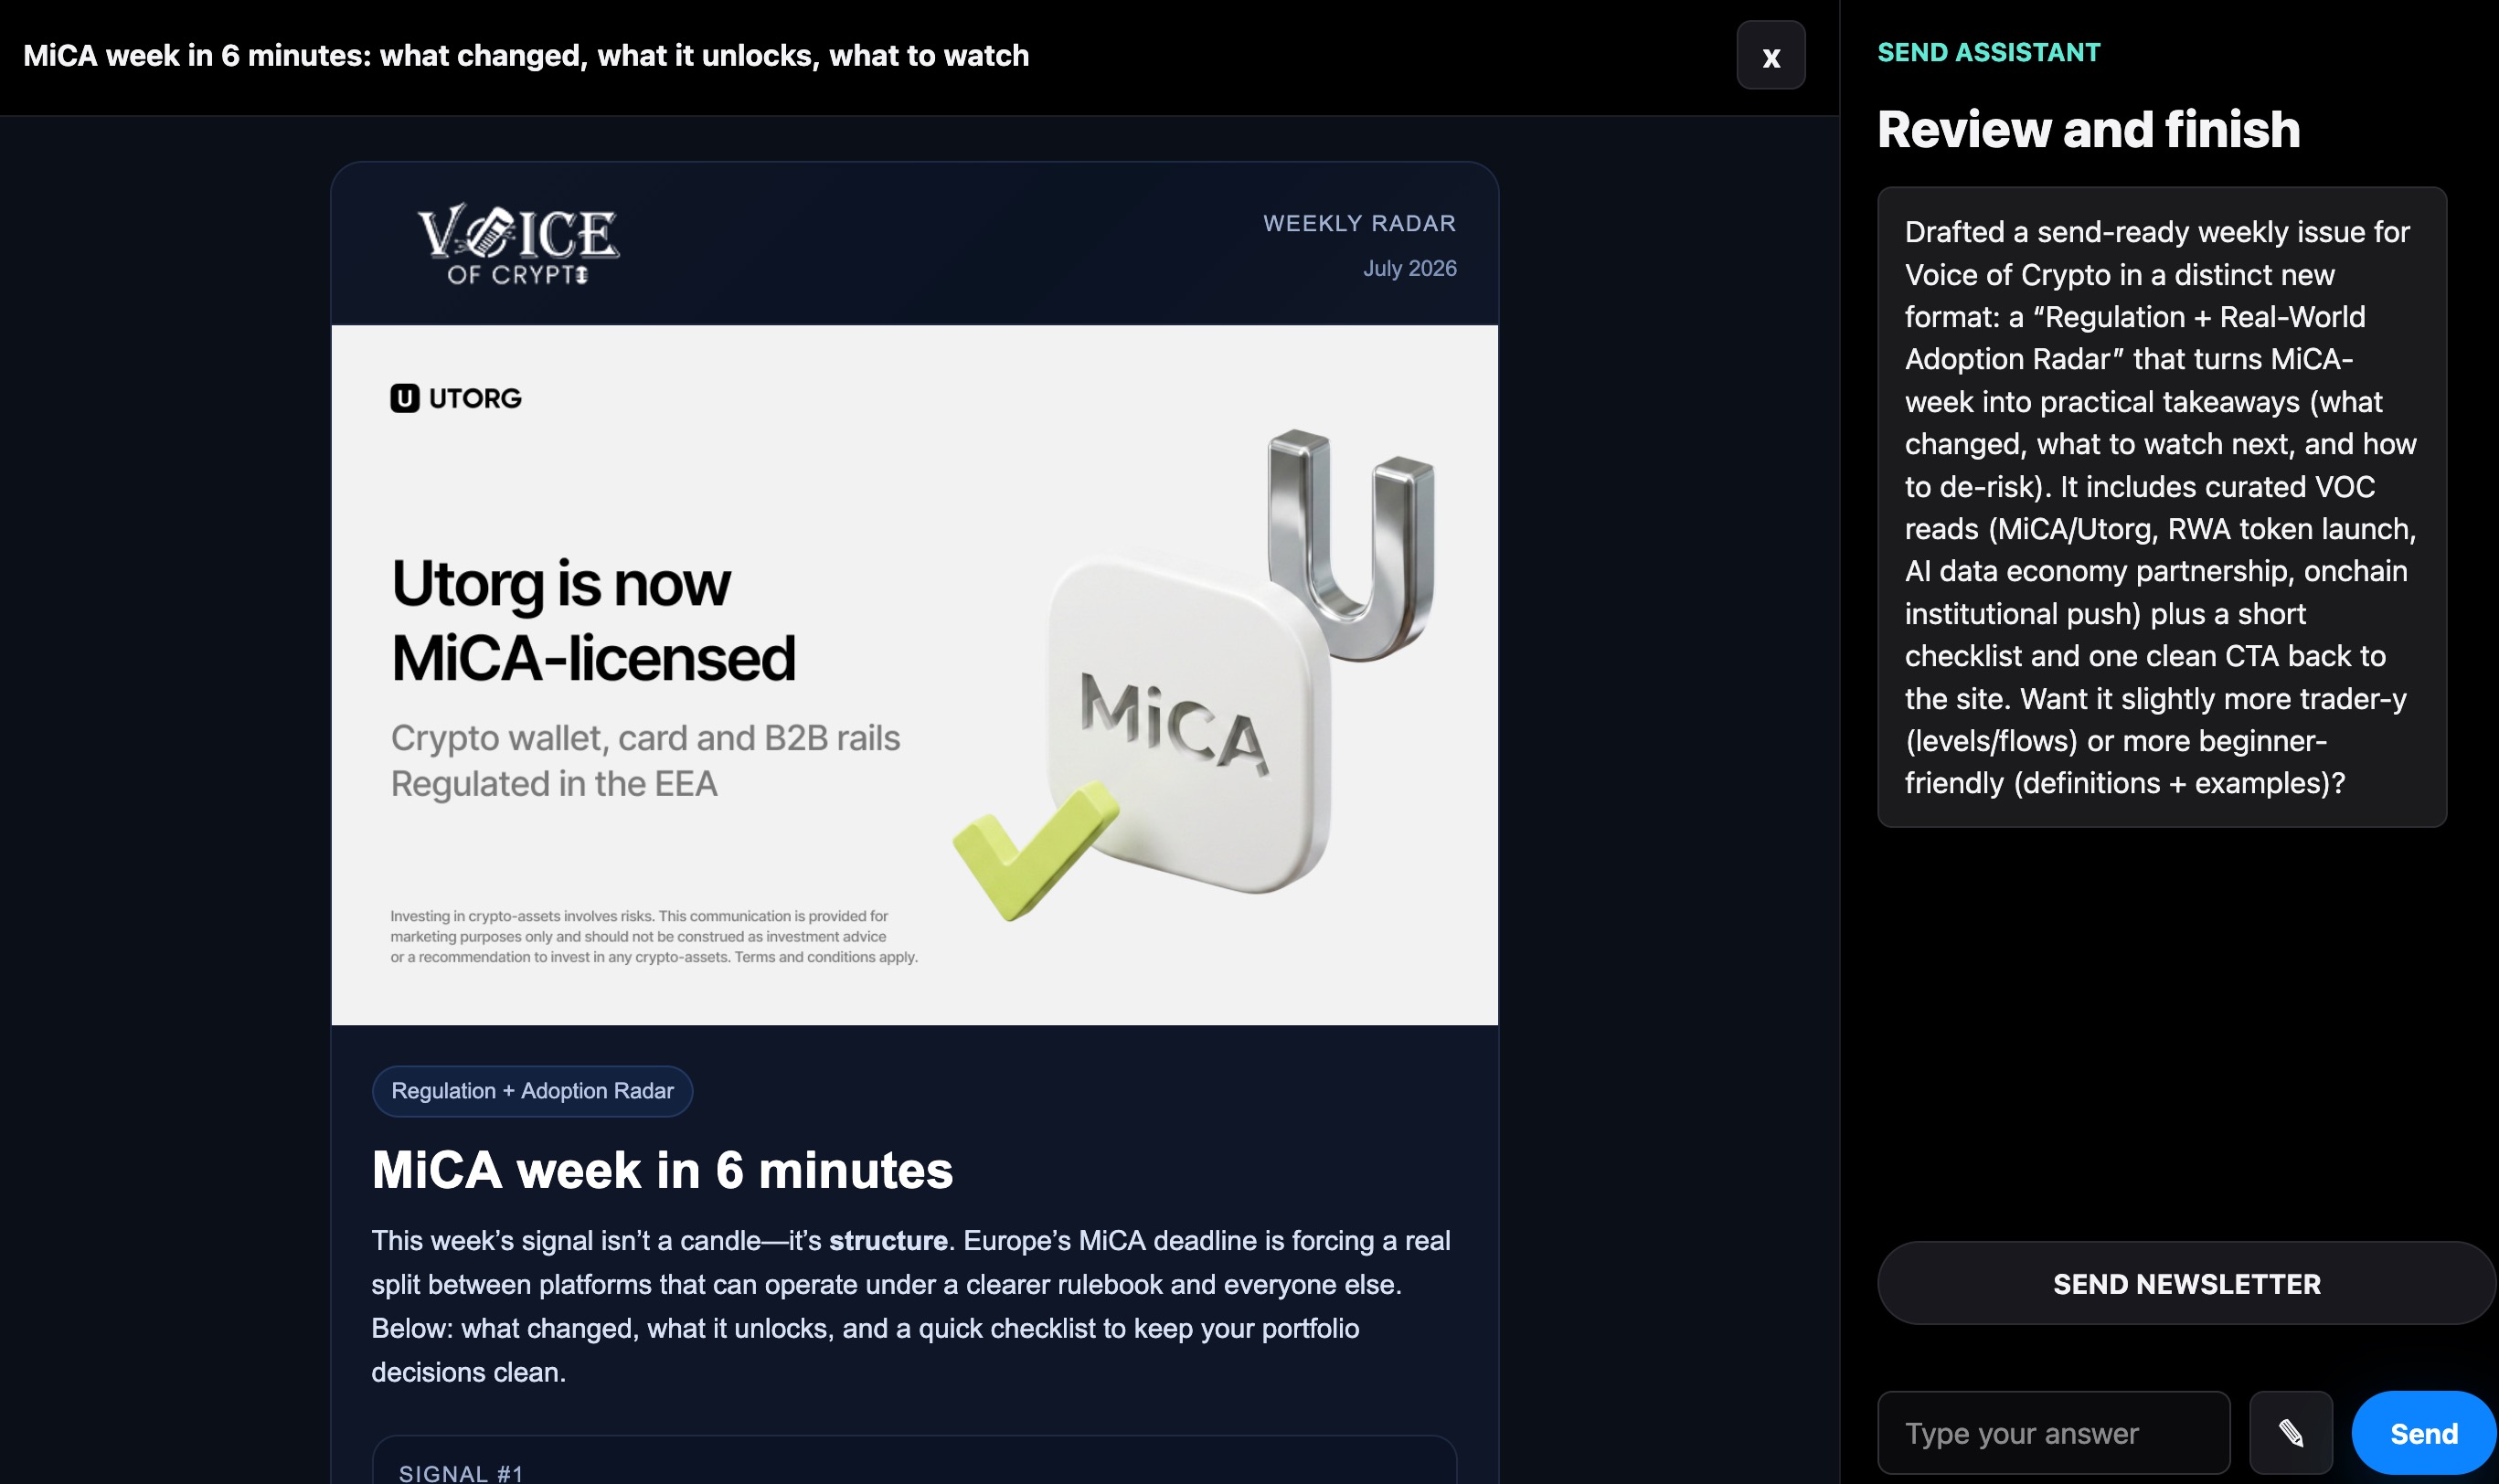Click the assistant draft summary message box
Viewport: 2499px width, 1484px height.
[2161, 507]
